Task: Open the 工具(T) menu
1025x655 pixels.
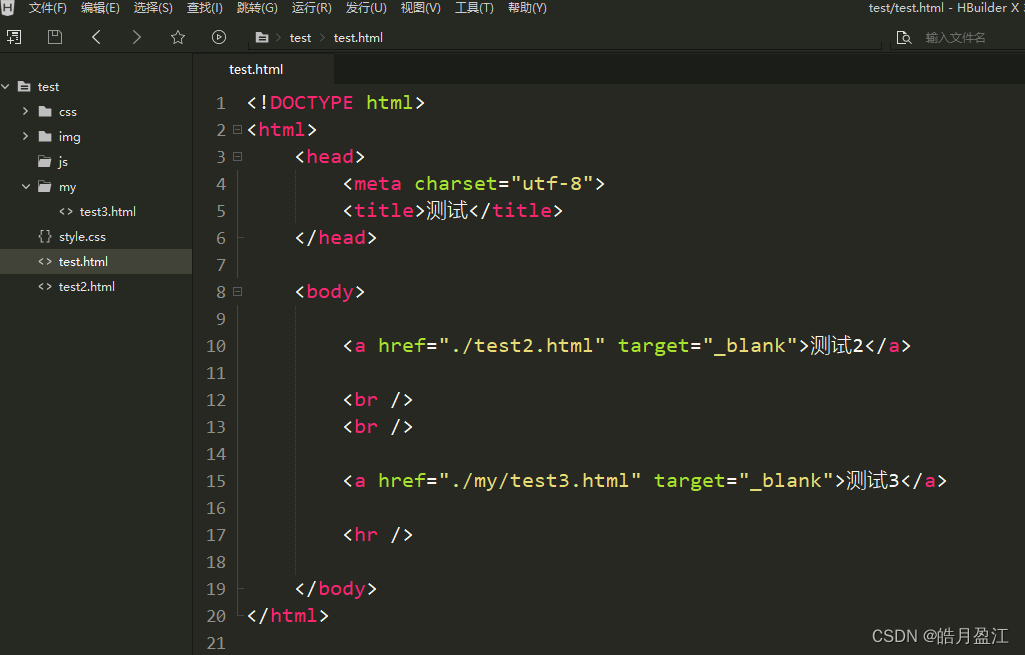Action: click(474, 8)
